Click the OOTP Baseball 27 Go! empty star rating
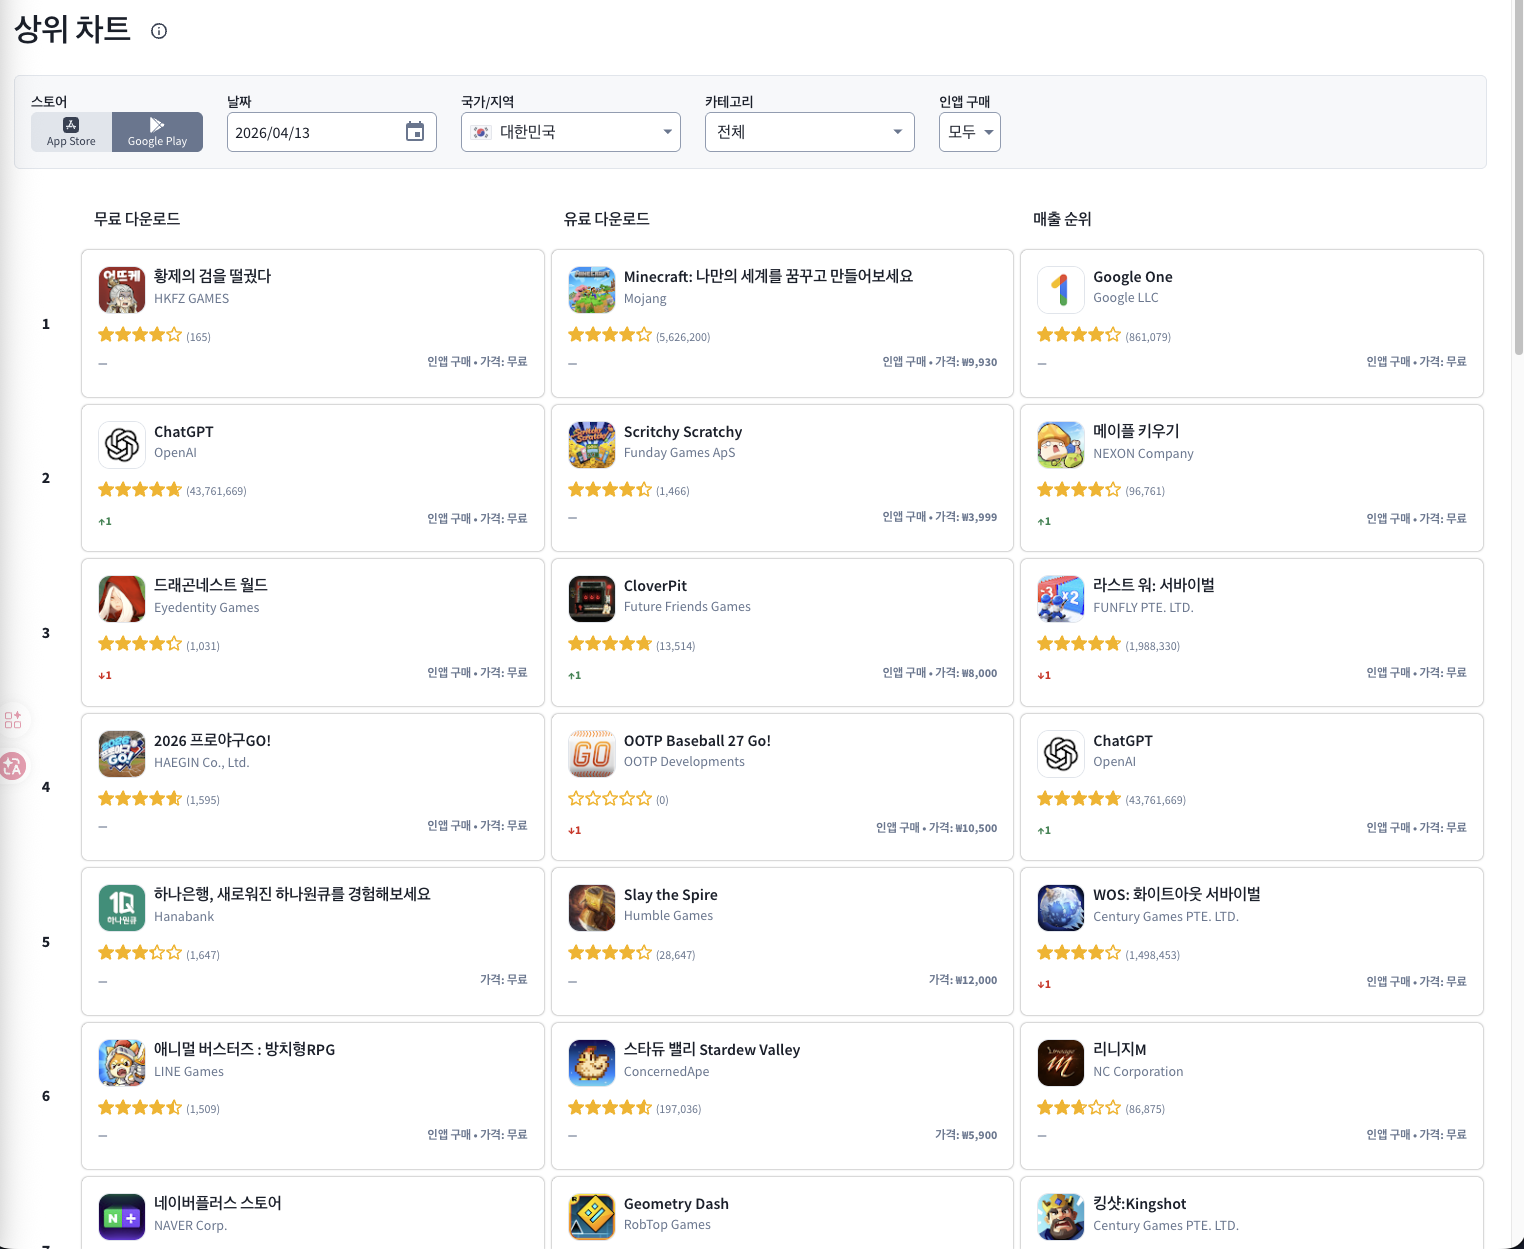 [x=610, y=798]
